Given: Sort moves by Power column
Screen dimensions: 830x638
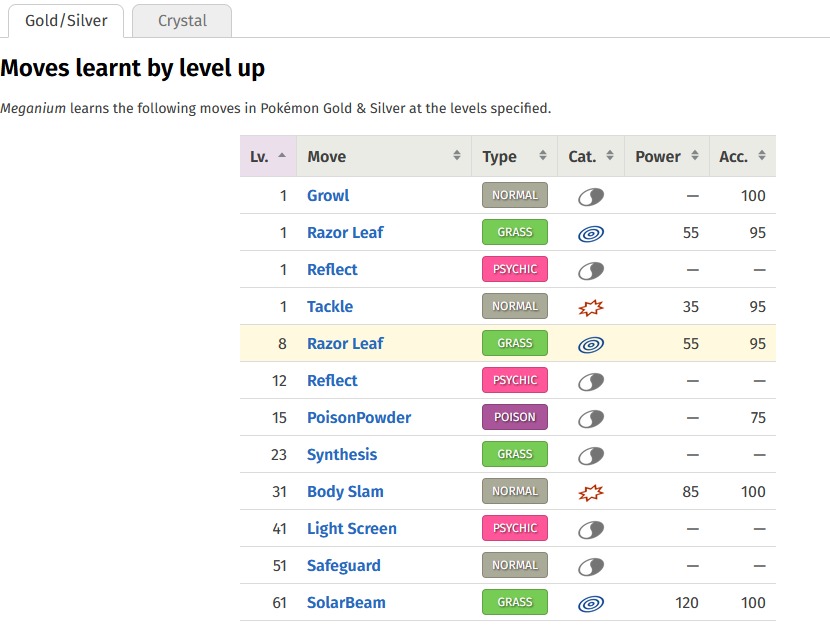Looking at the screenshot, I should tap(665, 157).
